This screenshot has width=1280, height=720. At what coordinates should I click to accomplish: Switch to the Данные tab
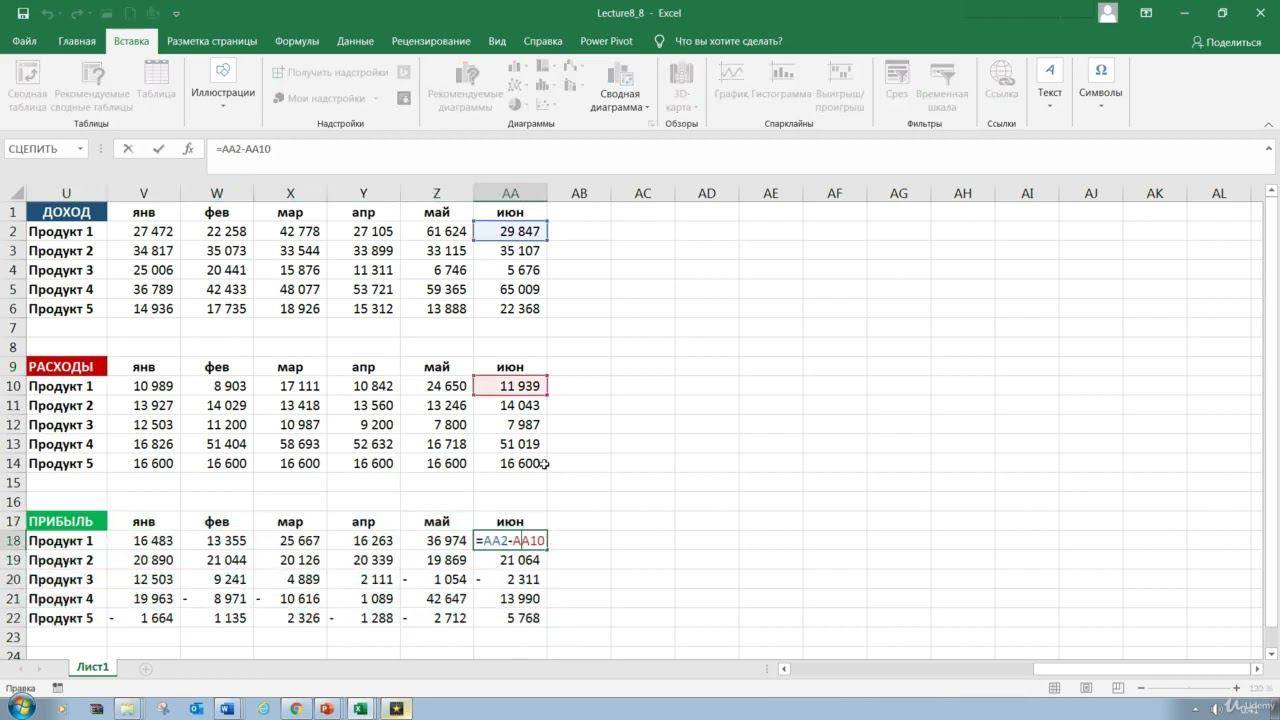355,41
